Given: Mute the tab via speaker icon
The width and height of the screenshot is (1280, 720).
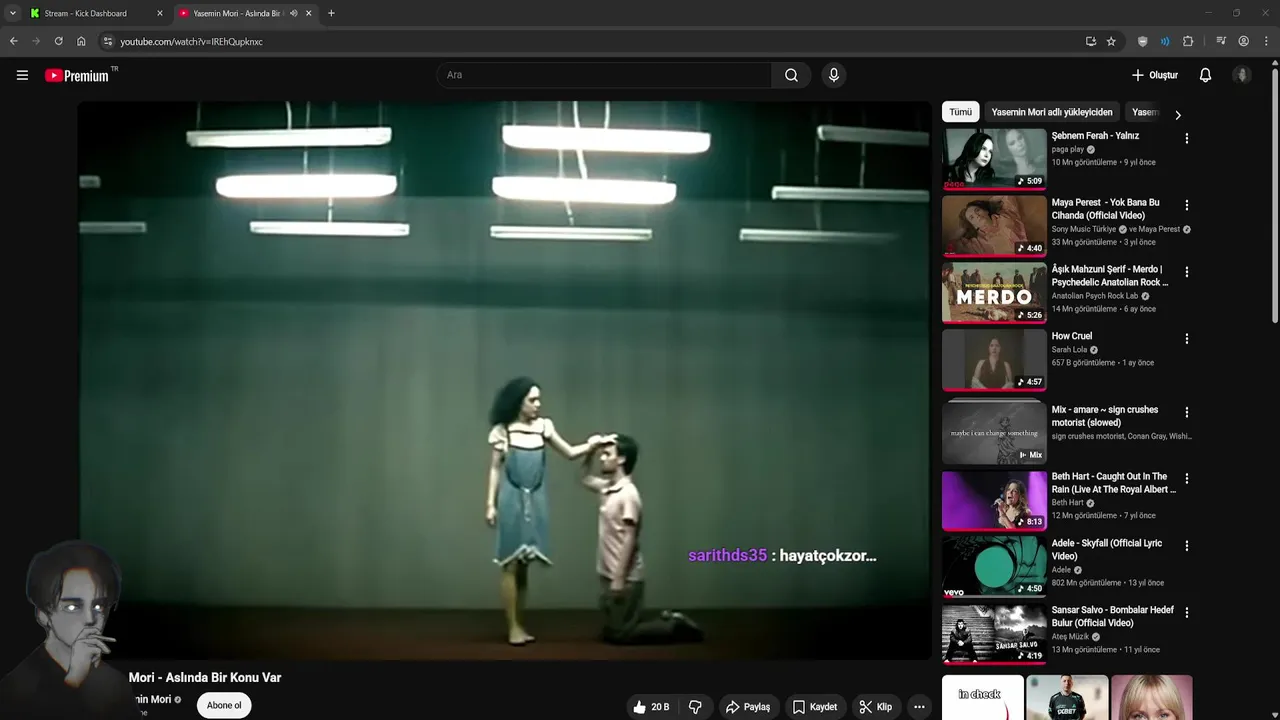Looking at the screenshot, I should pyautogui.click(x=294, y=13).
